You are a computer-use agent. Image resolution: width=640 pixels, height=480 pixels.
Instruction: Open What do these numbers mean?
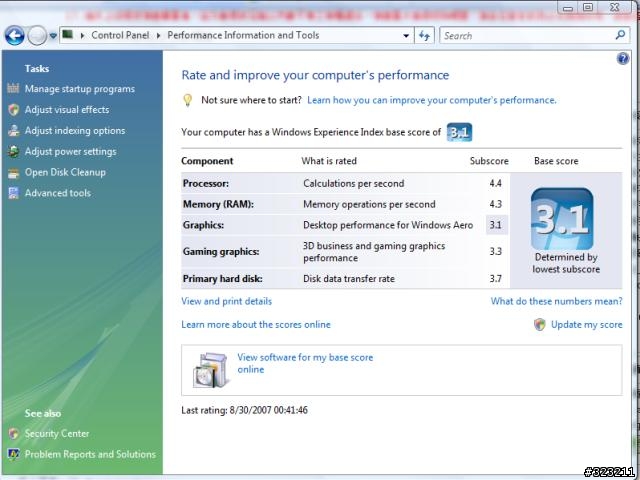click(x=556, y=301)
